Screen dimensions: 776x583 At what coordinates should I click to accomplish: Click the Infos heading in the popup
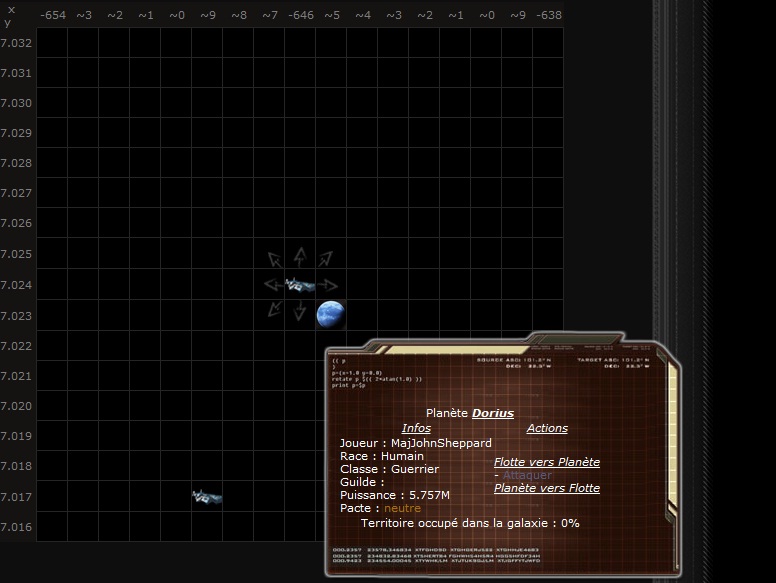[416, 428]
